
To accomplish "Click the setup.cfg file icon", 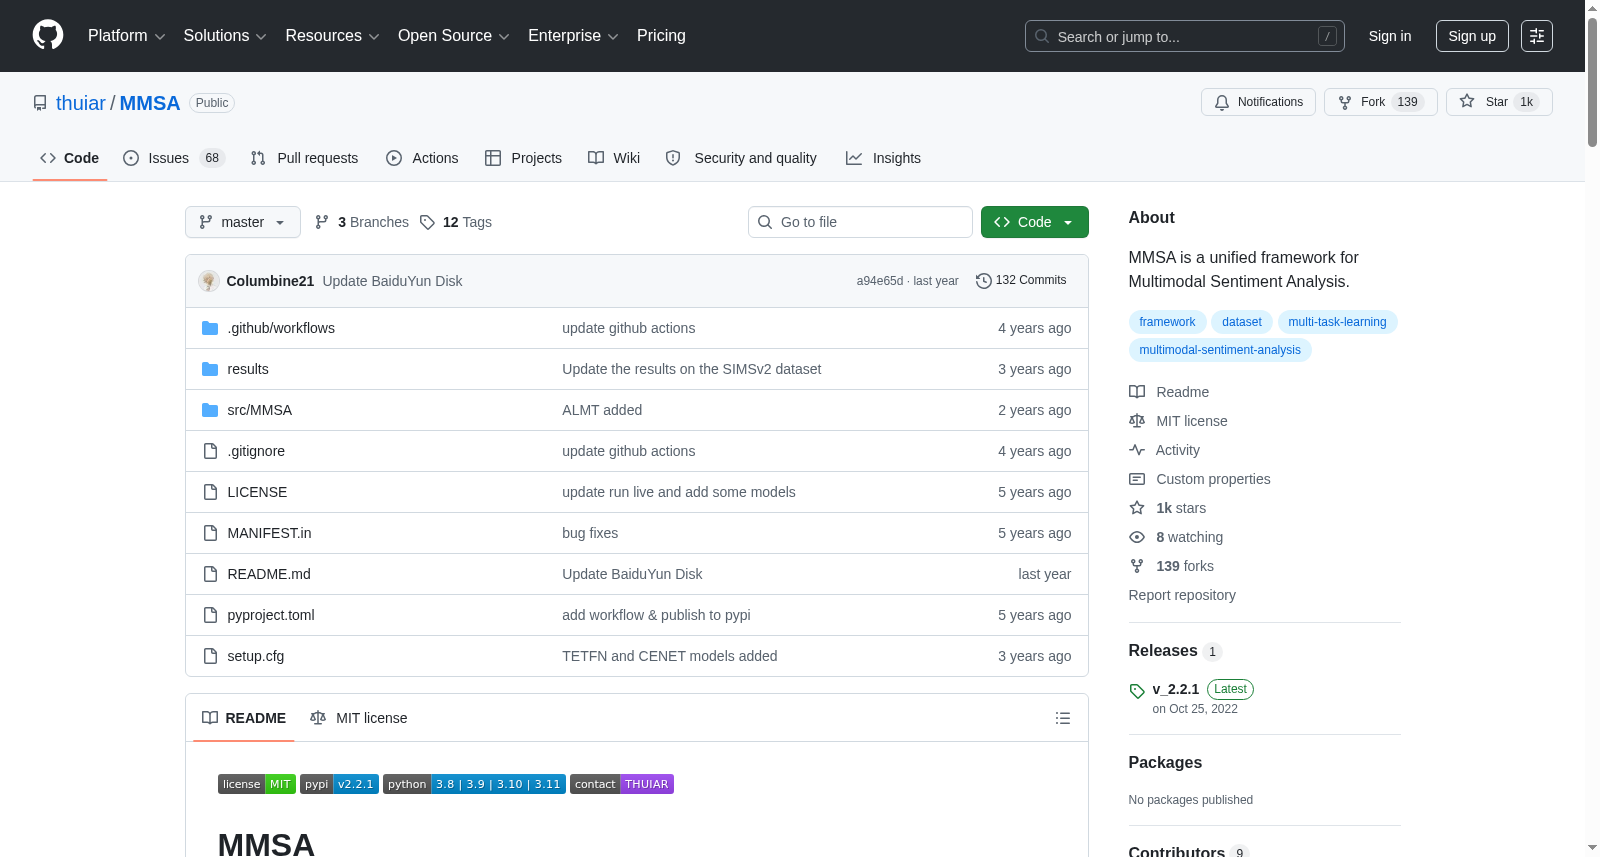I will tap(210, 656).
